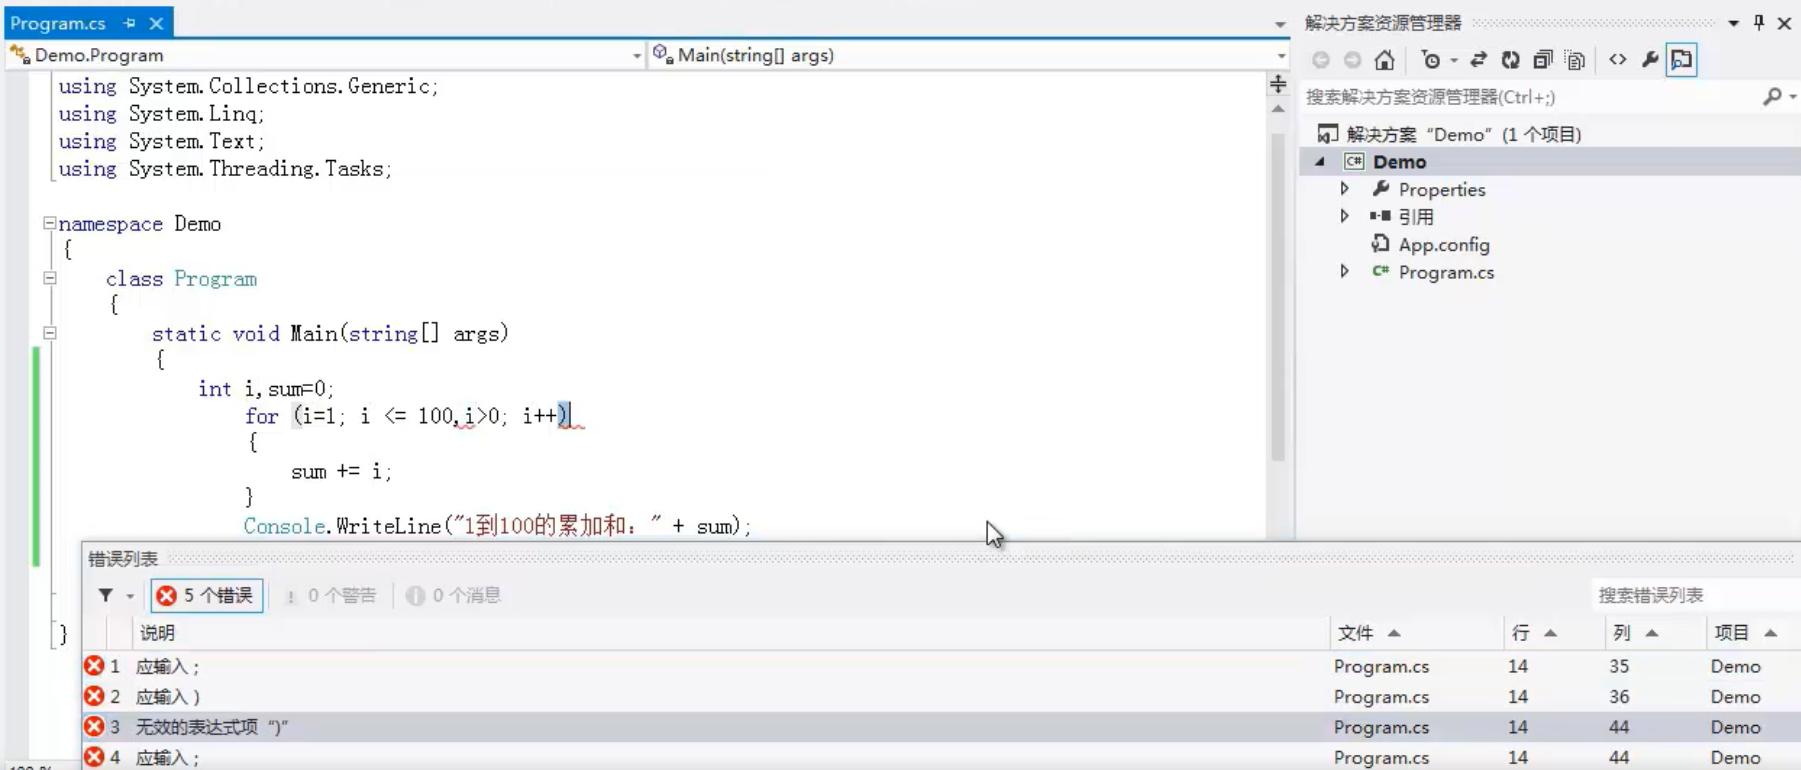
Task: Click the Solution Explorer search box
Action: (1530, 97)
